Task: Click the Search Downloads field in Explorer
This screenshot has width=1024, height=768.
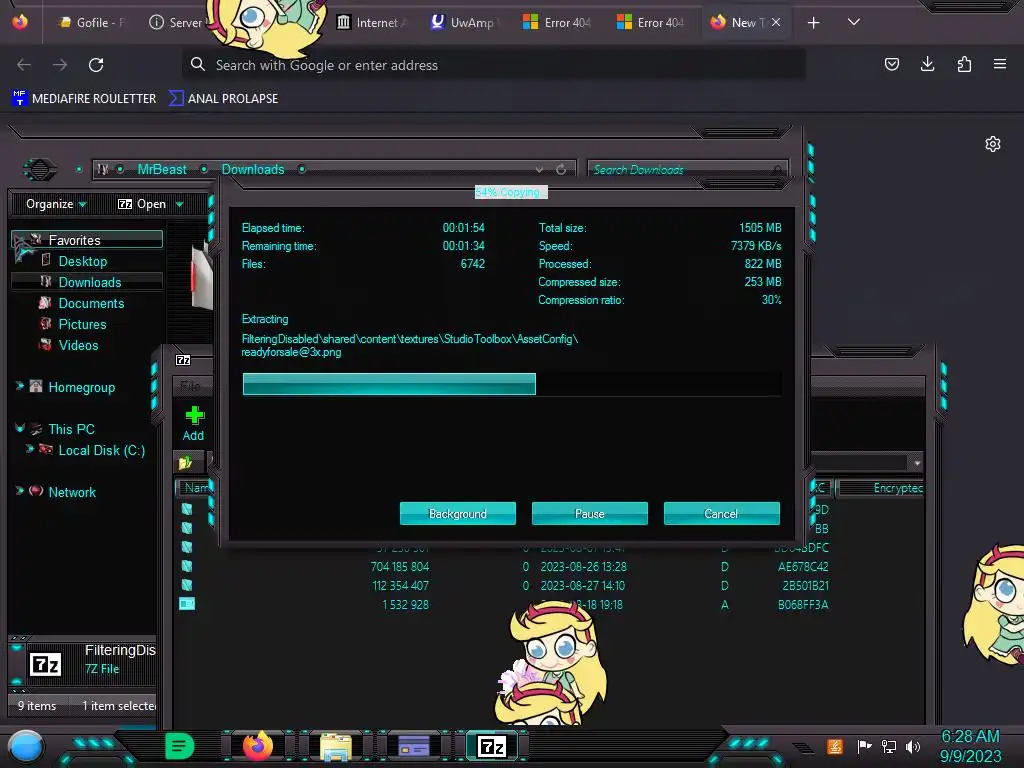Action: coord(688,170)
